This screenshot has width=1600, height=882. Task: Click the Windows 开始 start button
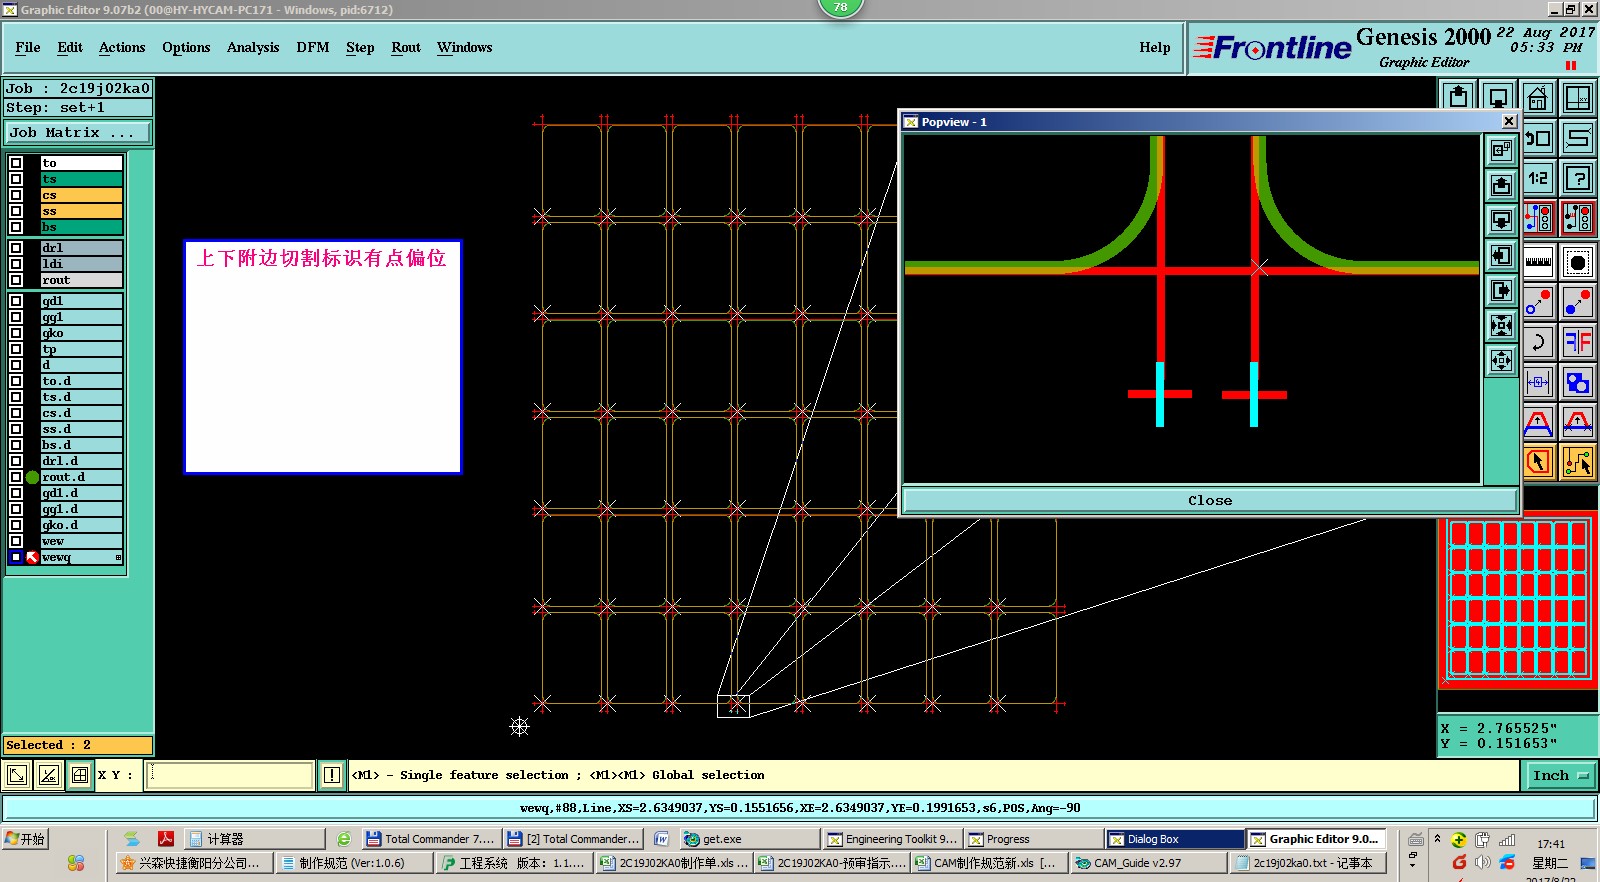tap(26, 839)
